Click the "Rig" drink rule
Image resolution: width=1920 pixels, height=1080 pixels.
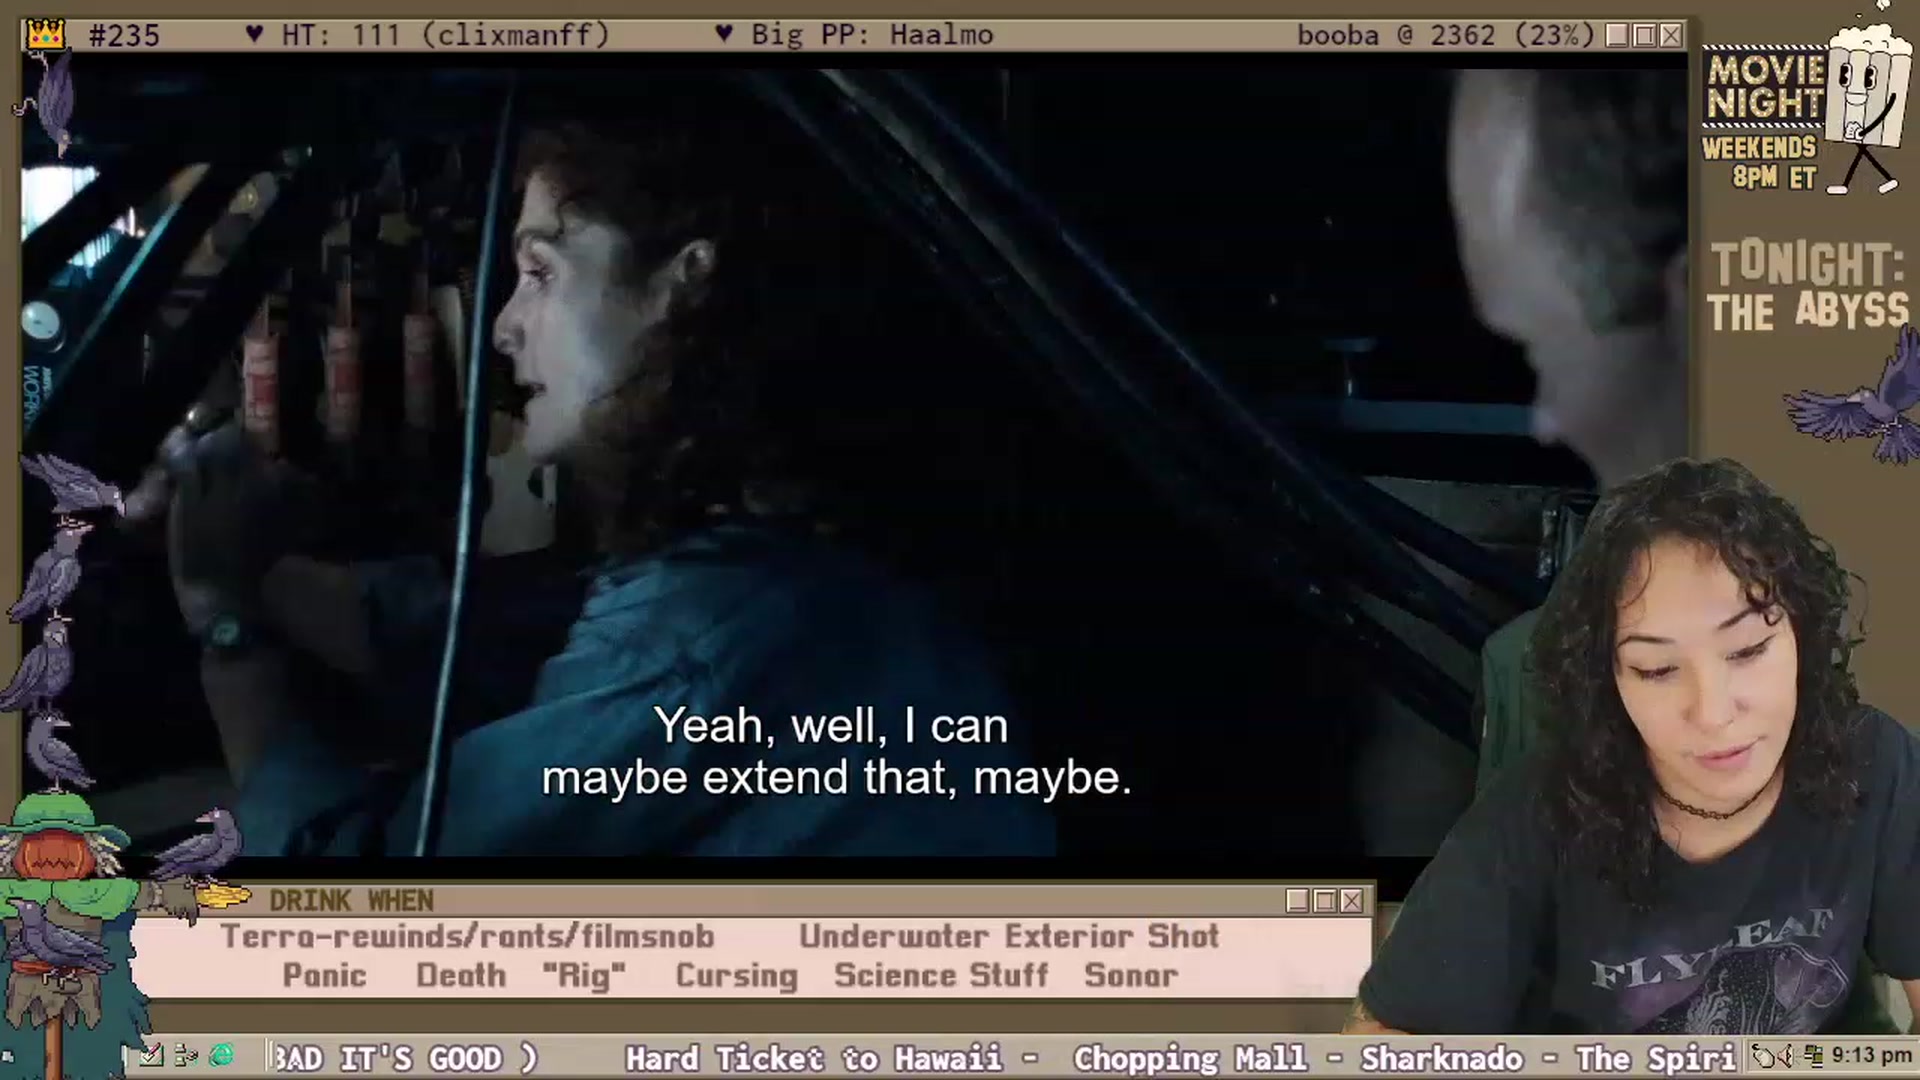click(584, 975)
